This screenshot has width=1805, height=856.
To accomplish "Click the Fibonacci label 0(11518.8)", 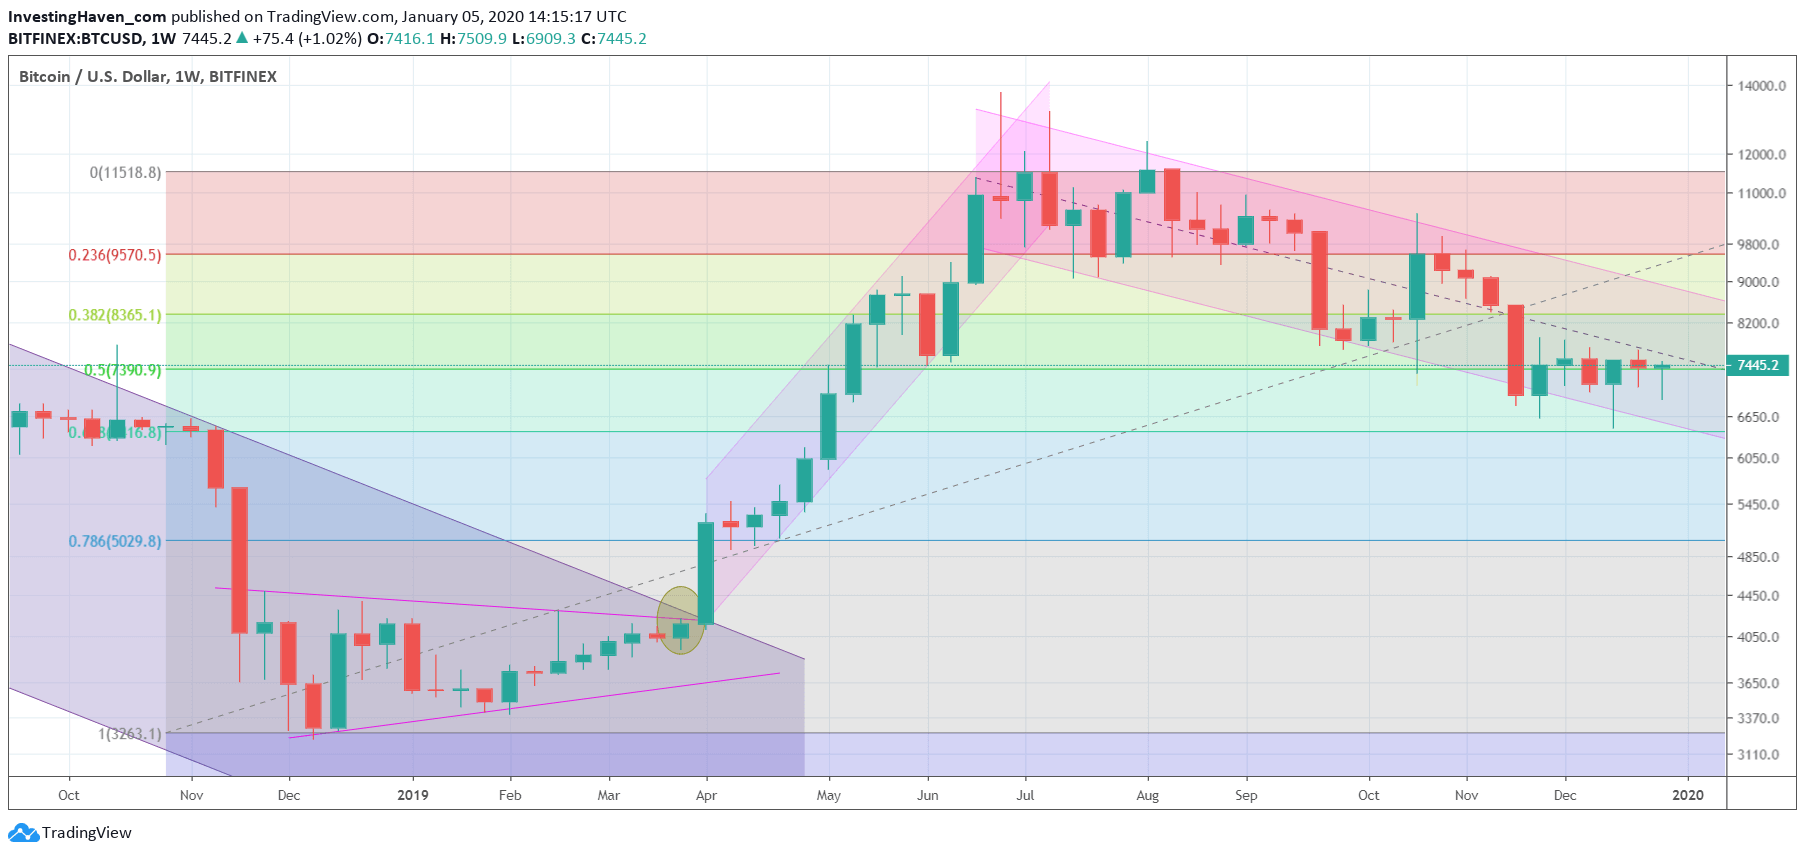I will pyautogui.click(x=125, y=173).
